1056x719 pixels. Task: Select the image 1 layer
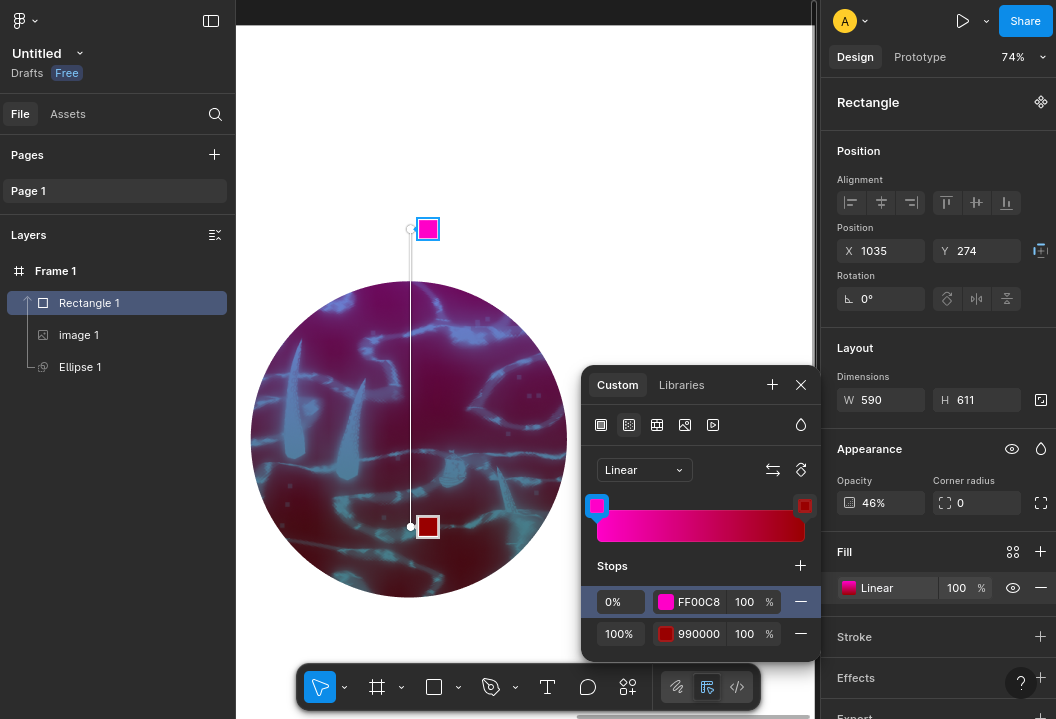[79, 335]
